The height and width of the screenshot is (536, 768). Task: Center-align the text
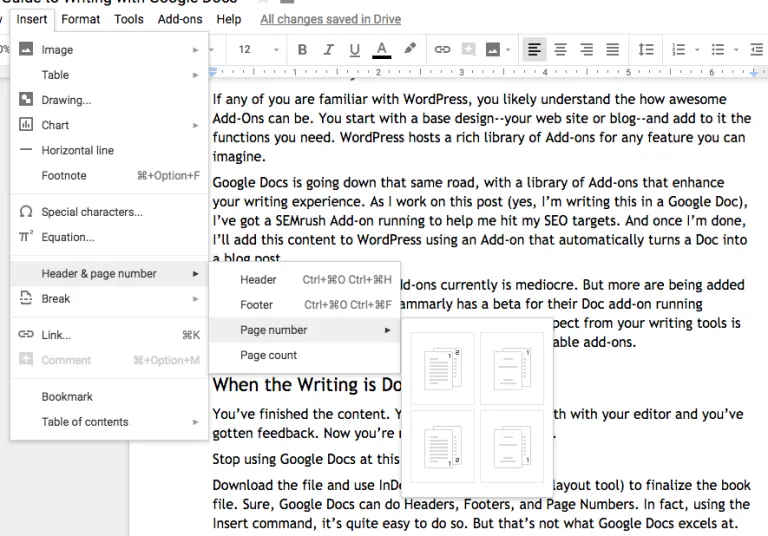pyautogui.click(x=560, y=49)
